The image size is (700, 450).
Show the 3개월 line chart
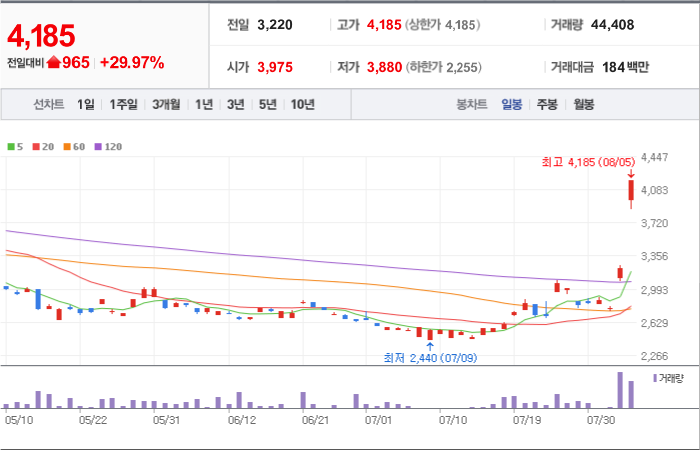click(166, 104)
